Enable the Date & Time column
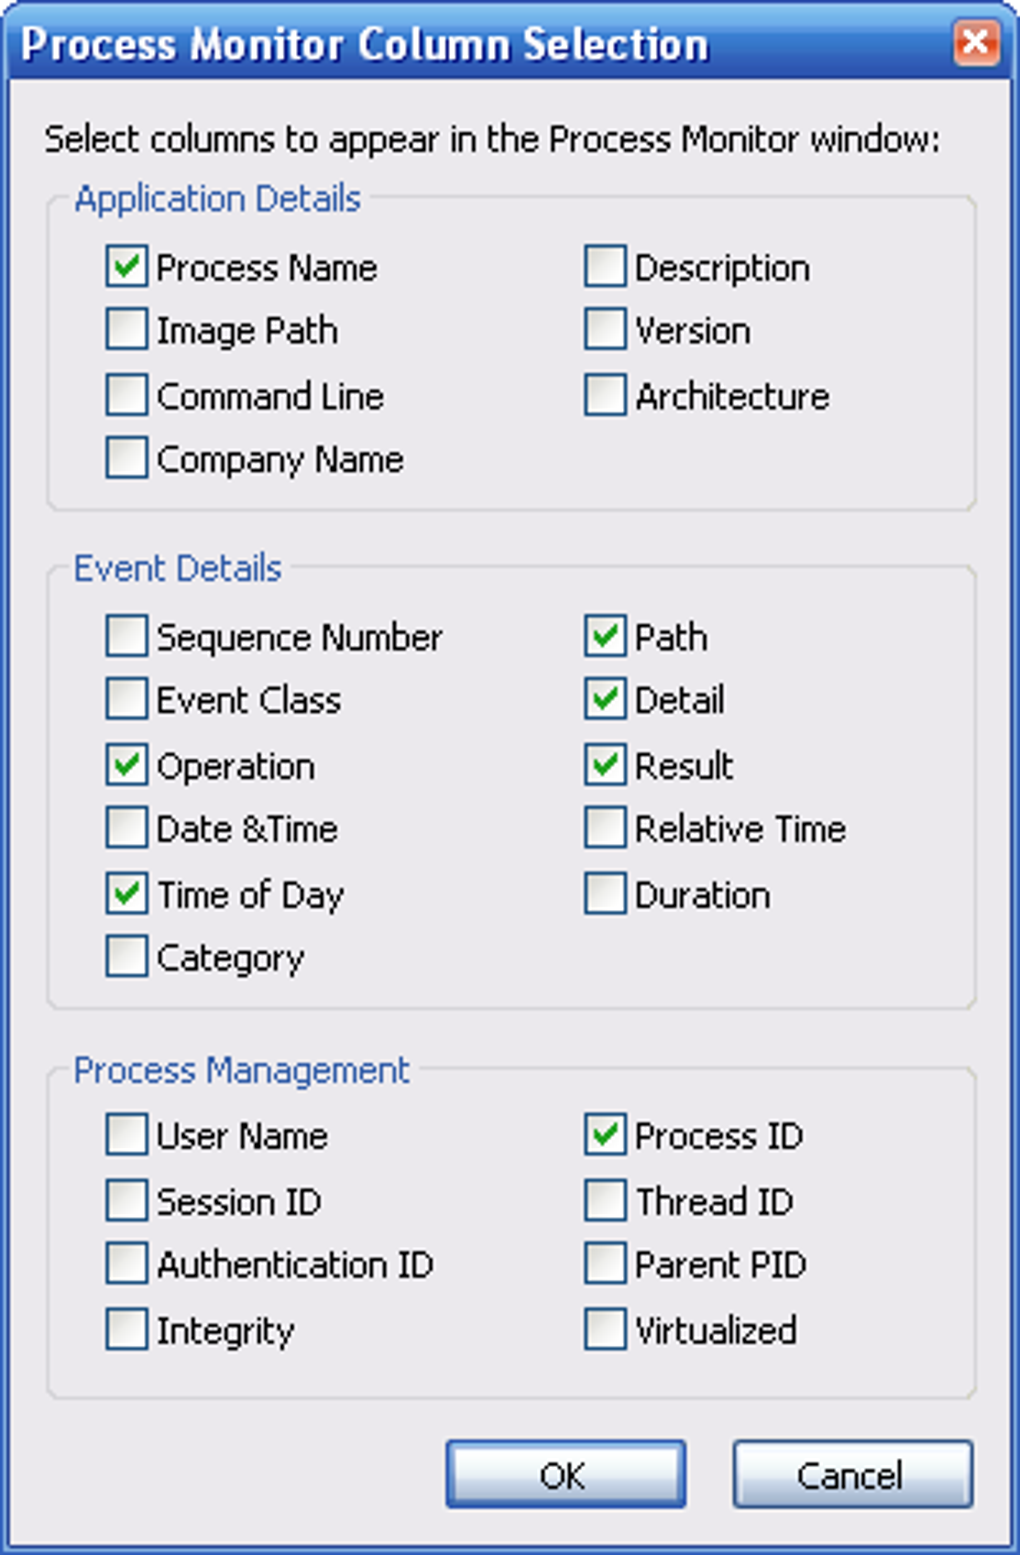The image size is (1020, 1555). click(125, 828)
